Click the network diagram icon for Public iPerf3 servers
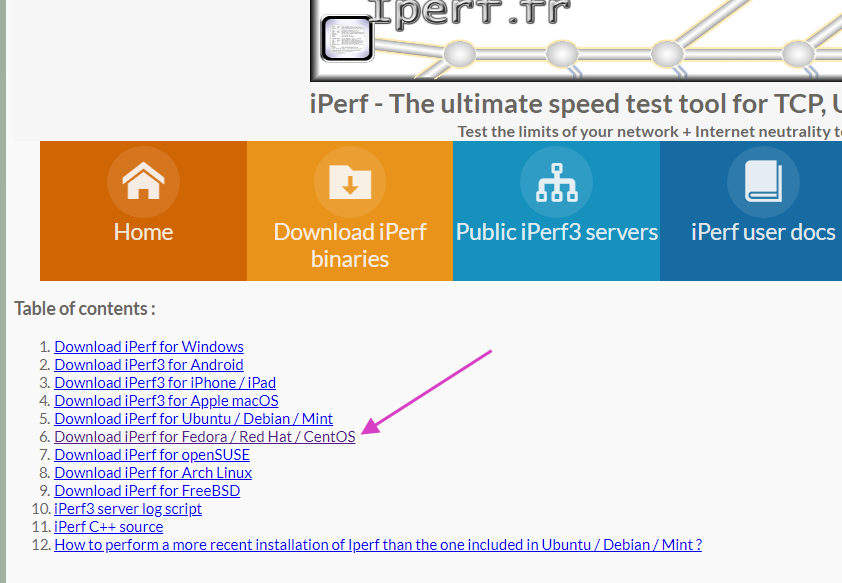This screenshot has width=842, height=583. click(556, 182)
